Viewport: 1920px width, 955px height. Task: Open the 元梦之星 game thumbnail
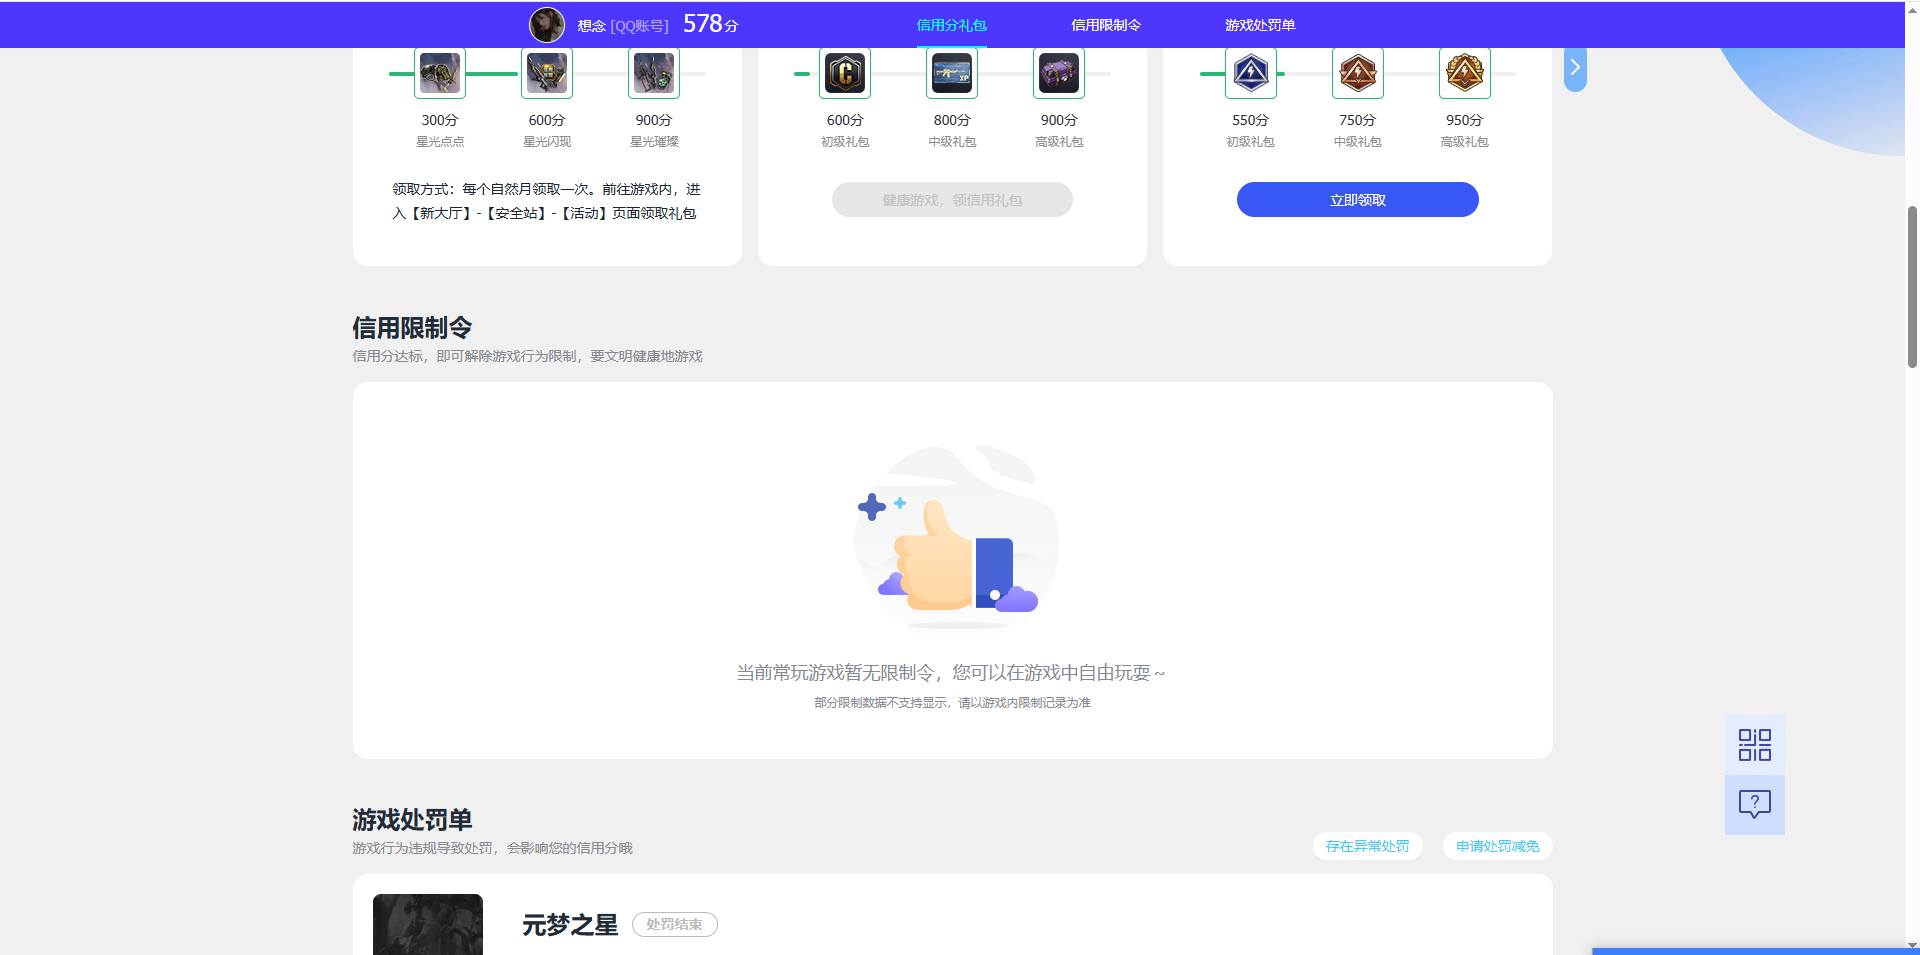428,924
